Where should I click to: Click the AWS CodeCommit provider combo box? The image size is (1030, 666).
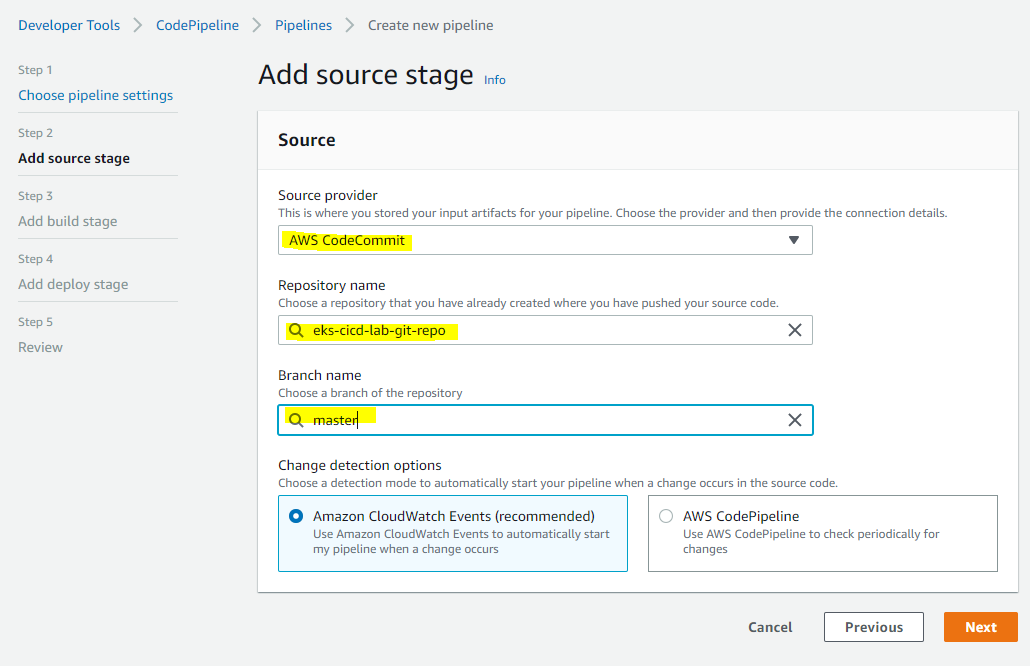[545, 240]
